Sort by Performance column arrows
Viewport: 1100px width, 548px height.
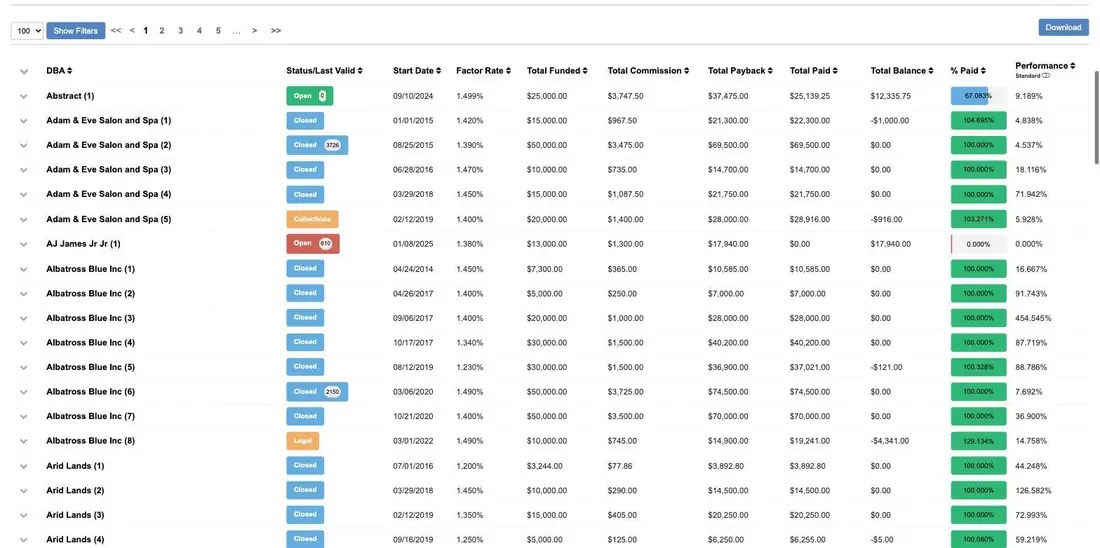(x=1073, y=66)
